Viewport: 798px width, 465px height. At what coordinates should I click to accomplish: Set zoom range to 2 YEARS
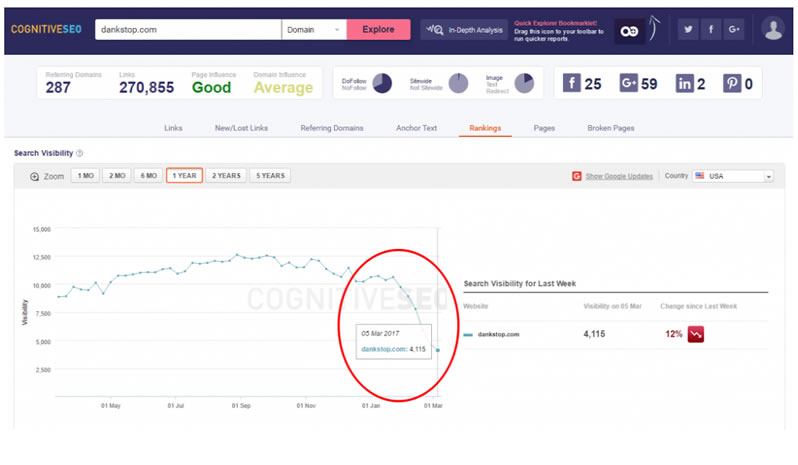[226, 176]
